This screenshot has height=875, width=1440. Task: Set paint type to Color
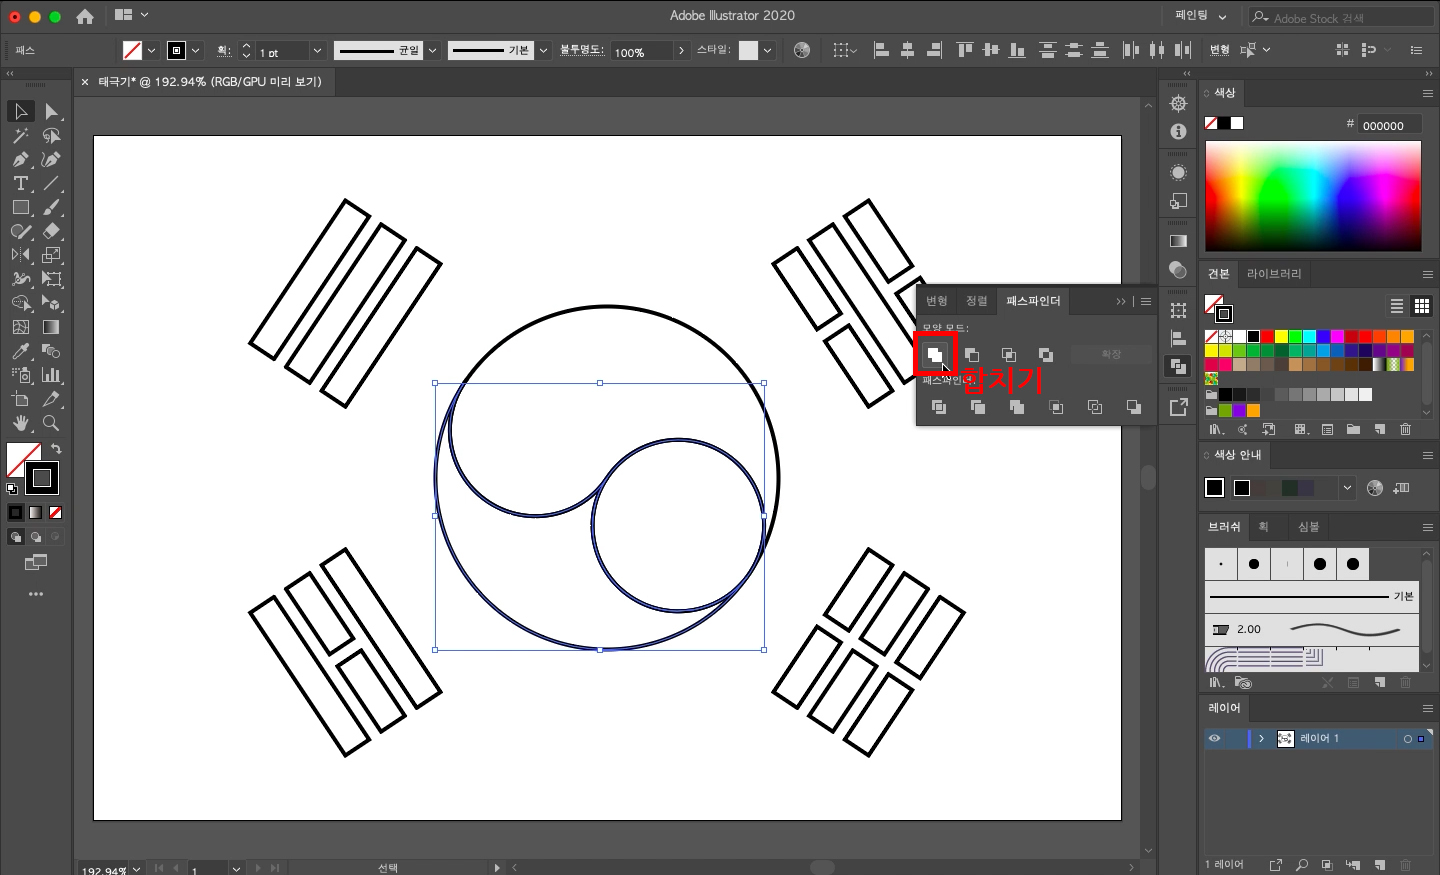15,512
